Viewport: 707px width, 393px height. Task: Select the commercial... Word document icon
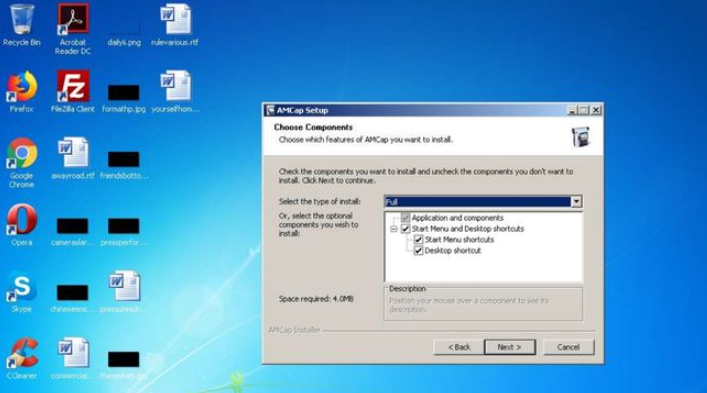pos(73,358)
